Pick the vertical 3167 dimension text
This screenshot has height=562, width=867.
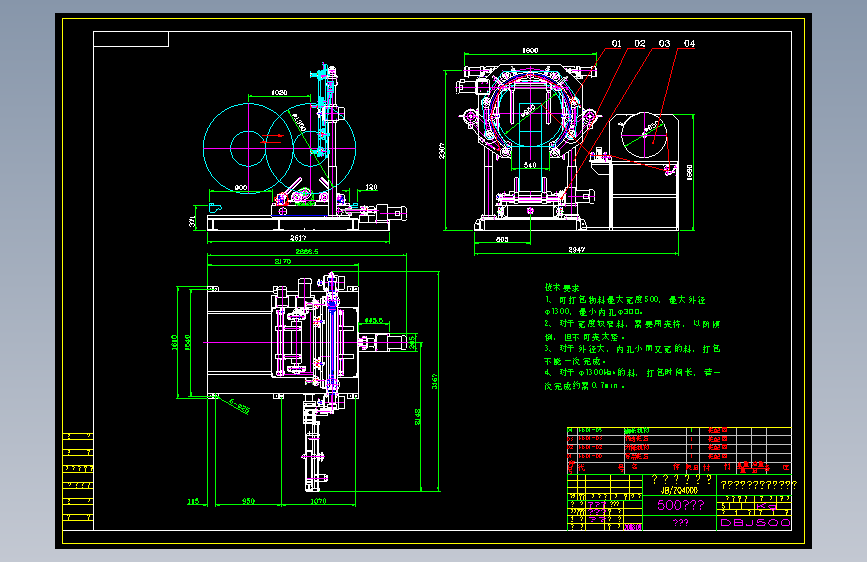point(435,381)
